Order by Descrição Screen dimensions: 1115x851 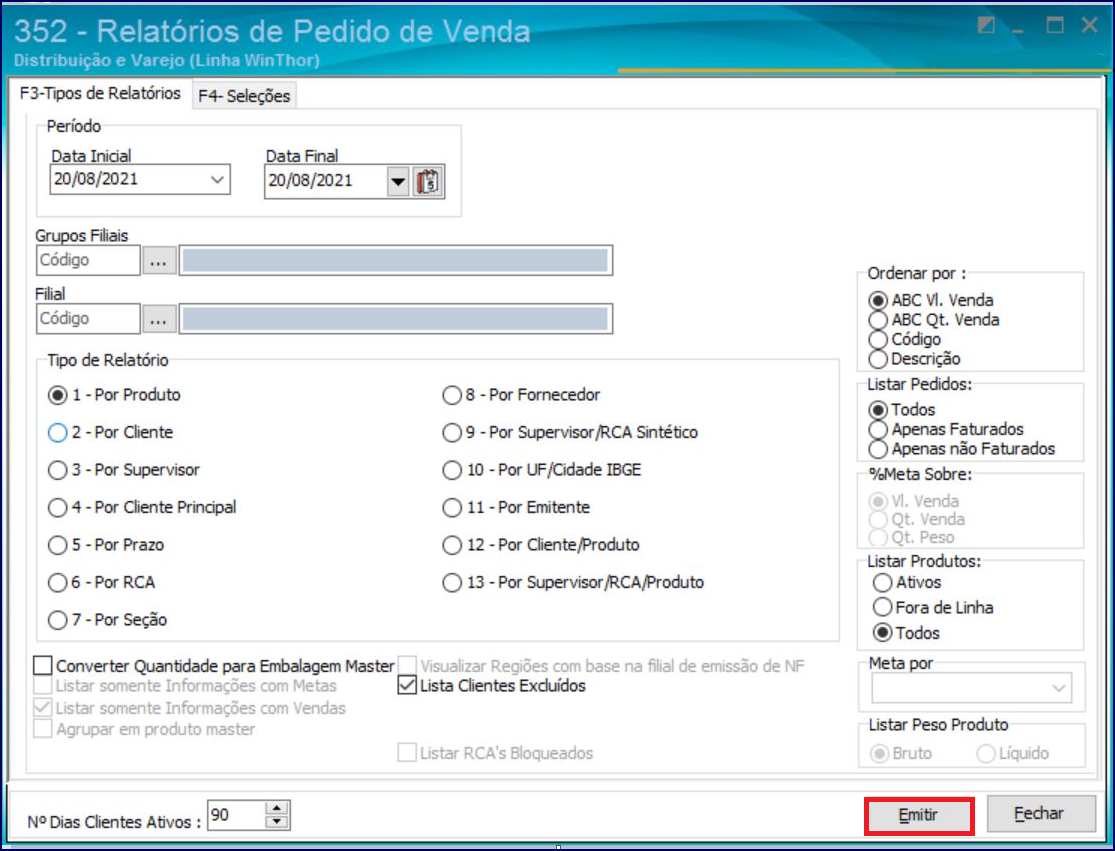pyautogui.click(x=914, y=359)
